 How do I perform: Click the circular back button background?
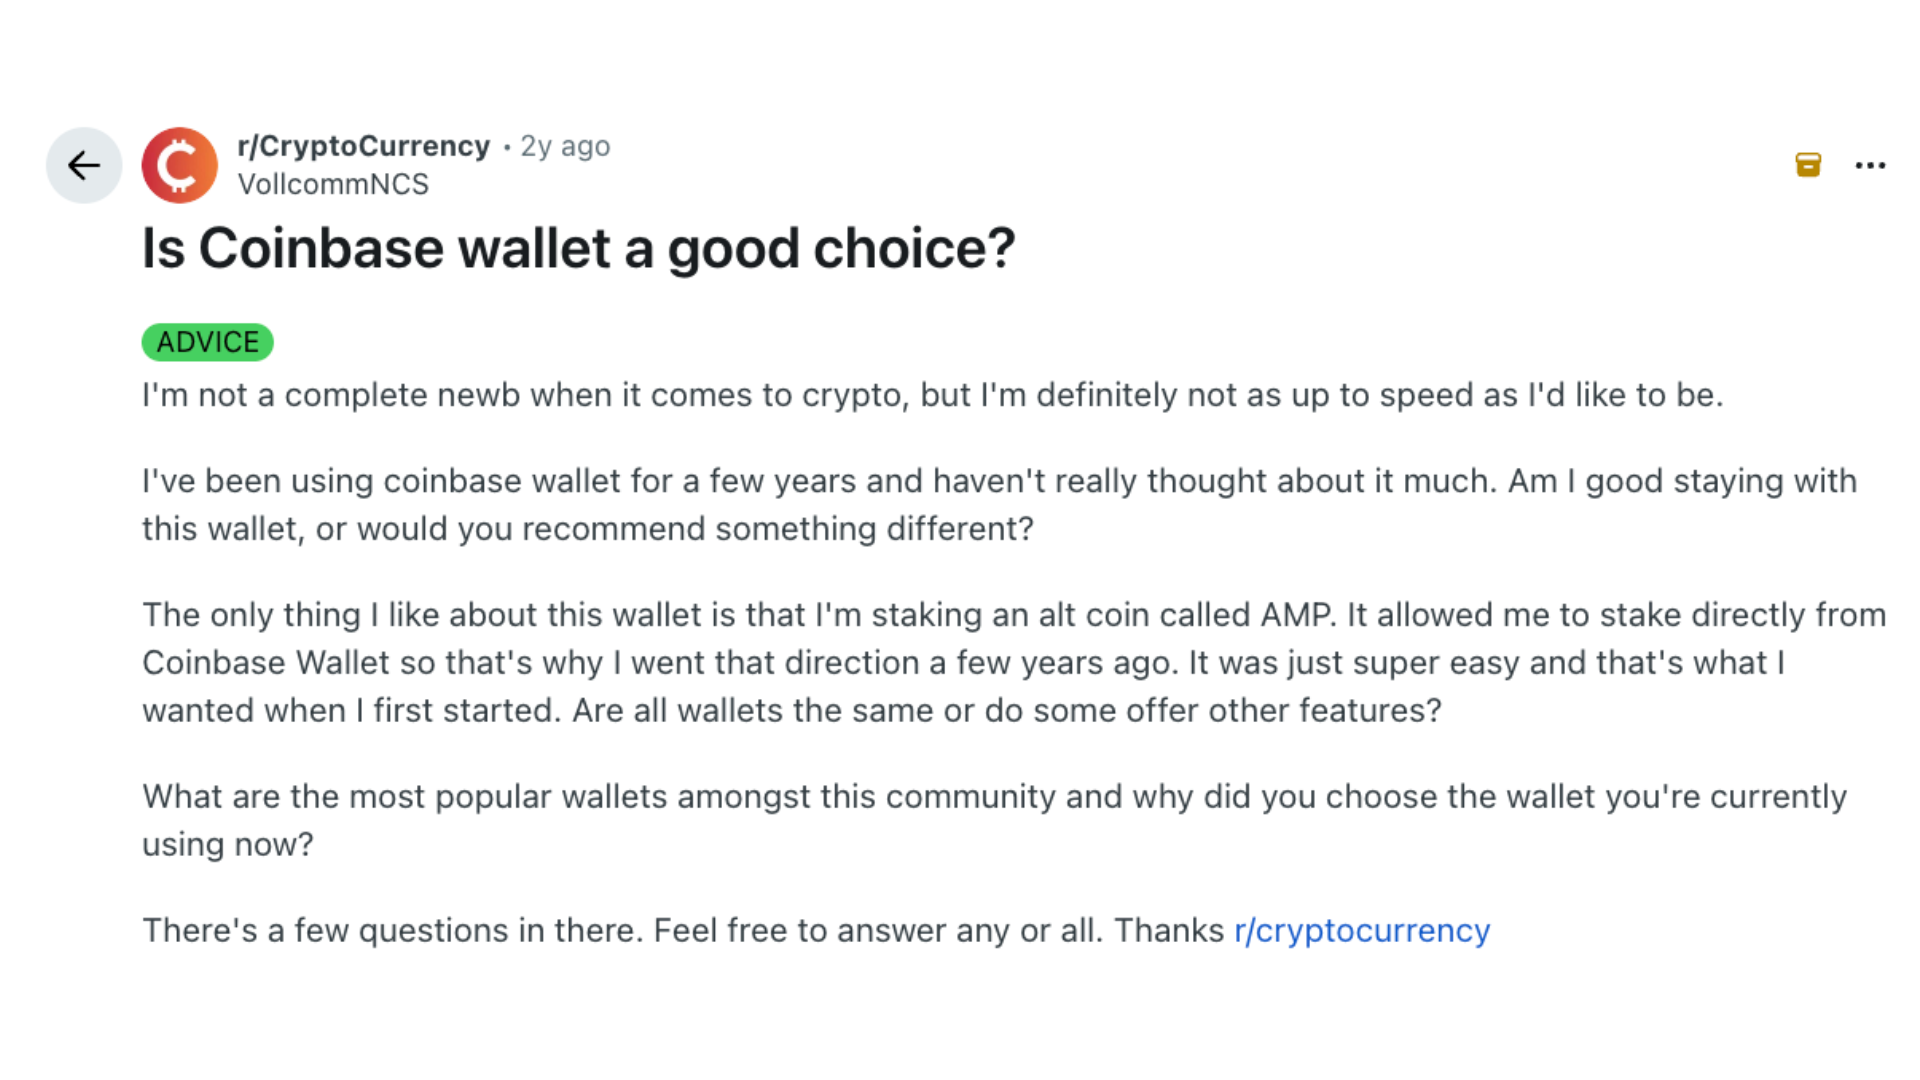point(84,165)
